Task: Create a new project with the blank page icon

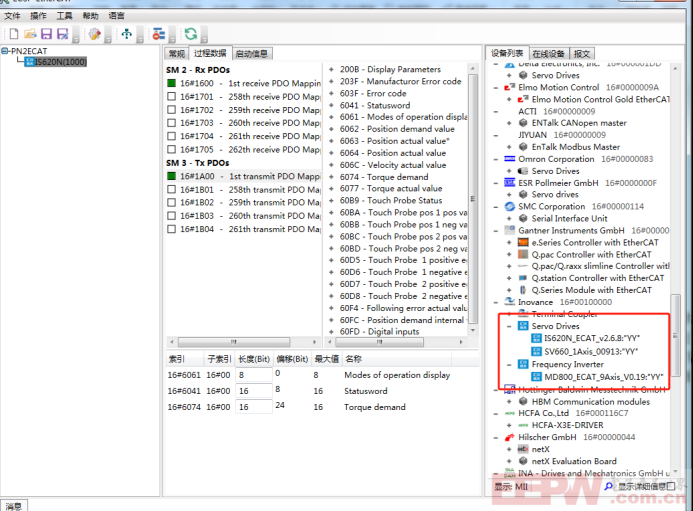Action: [x=14, y=34]
